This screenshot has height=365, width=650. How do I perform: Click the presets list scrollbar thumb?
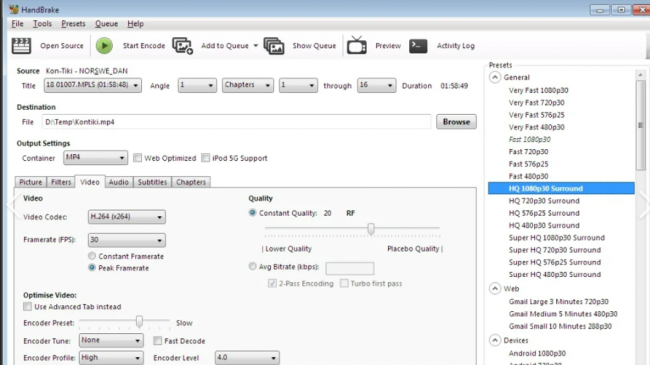pos(640,125)
